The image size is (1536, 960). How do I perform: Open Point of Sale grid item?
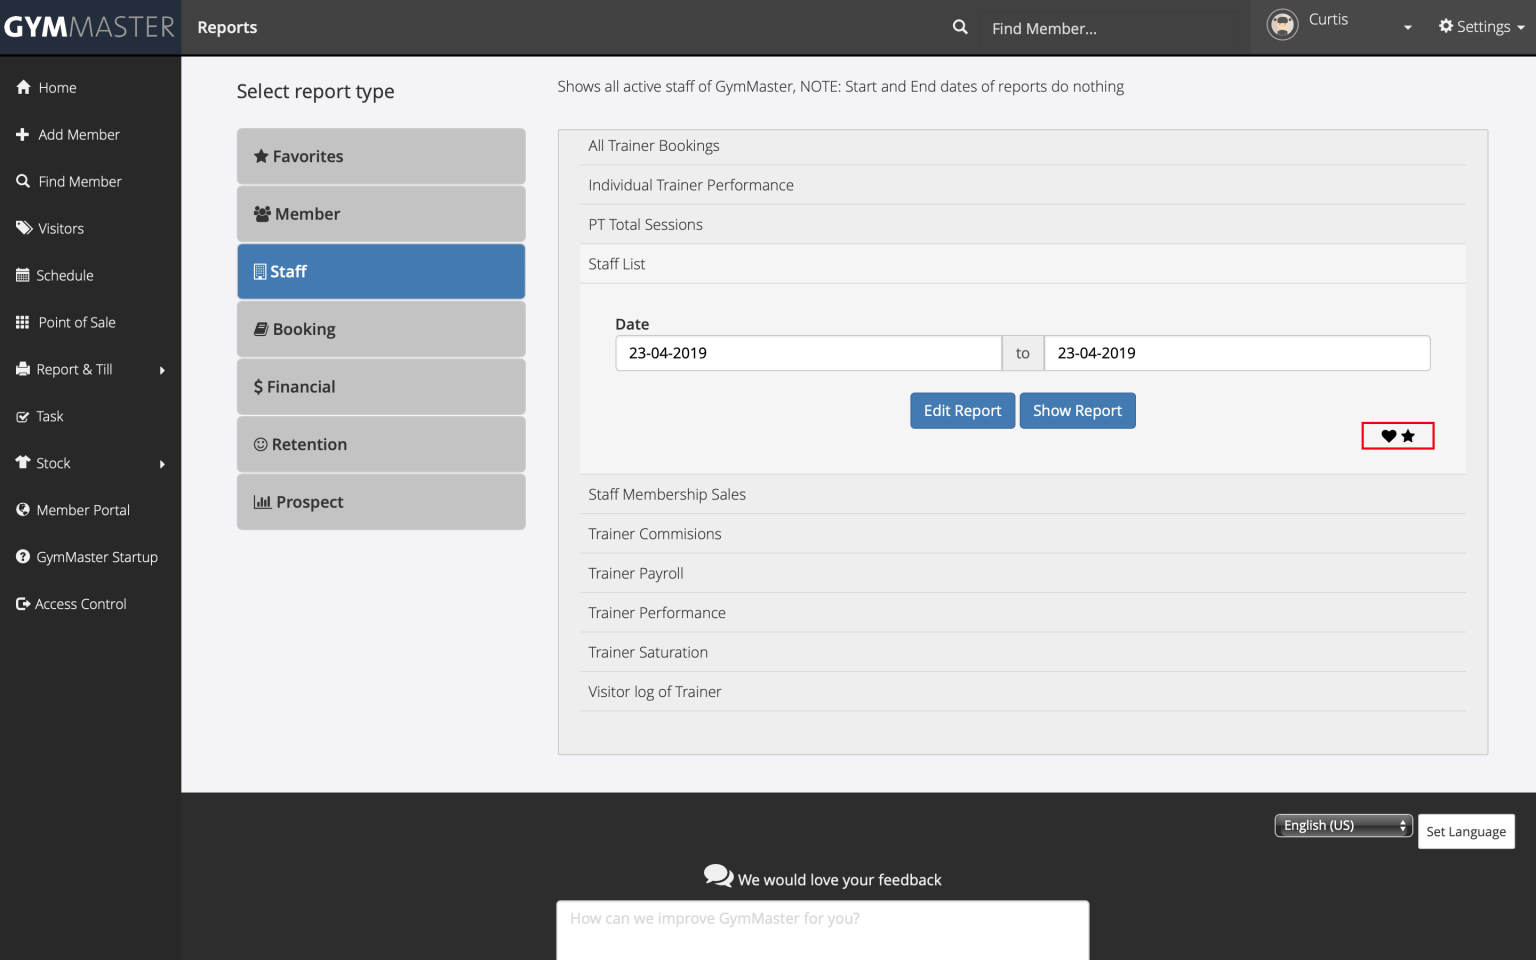[76, 323]
